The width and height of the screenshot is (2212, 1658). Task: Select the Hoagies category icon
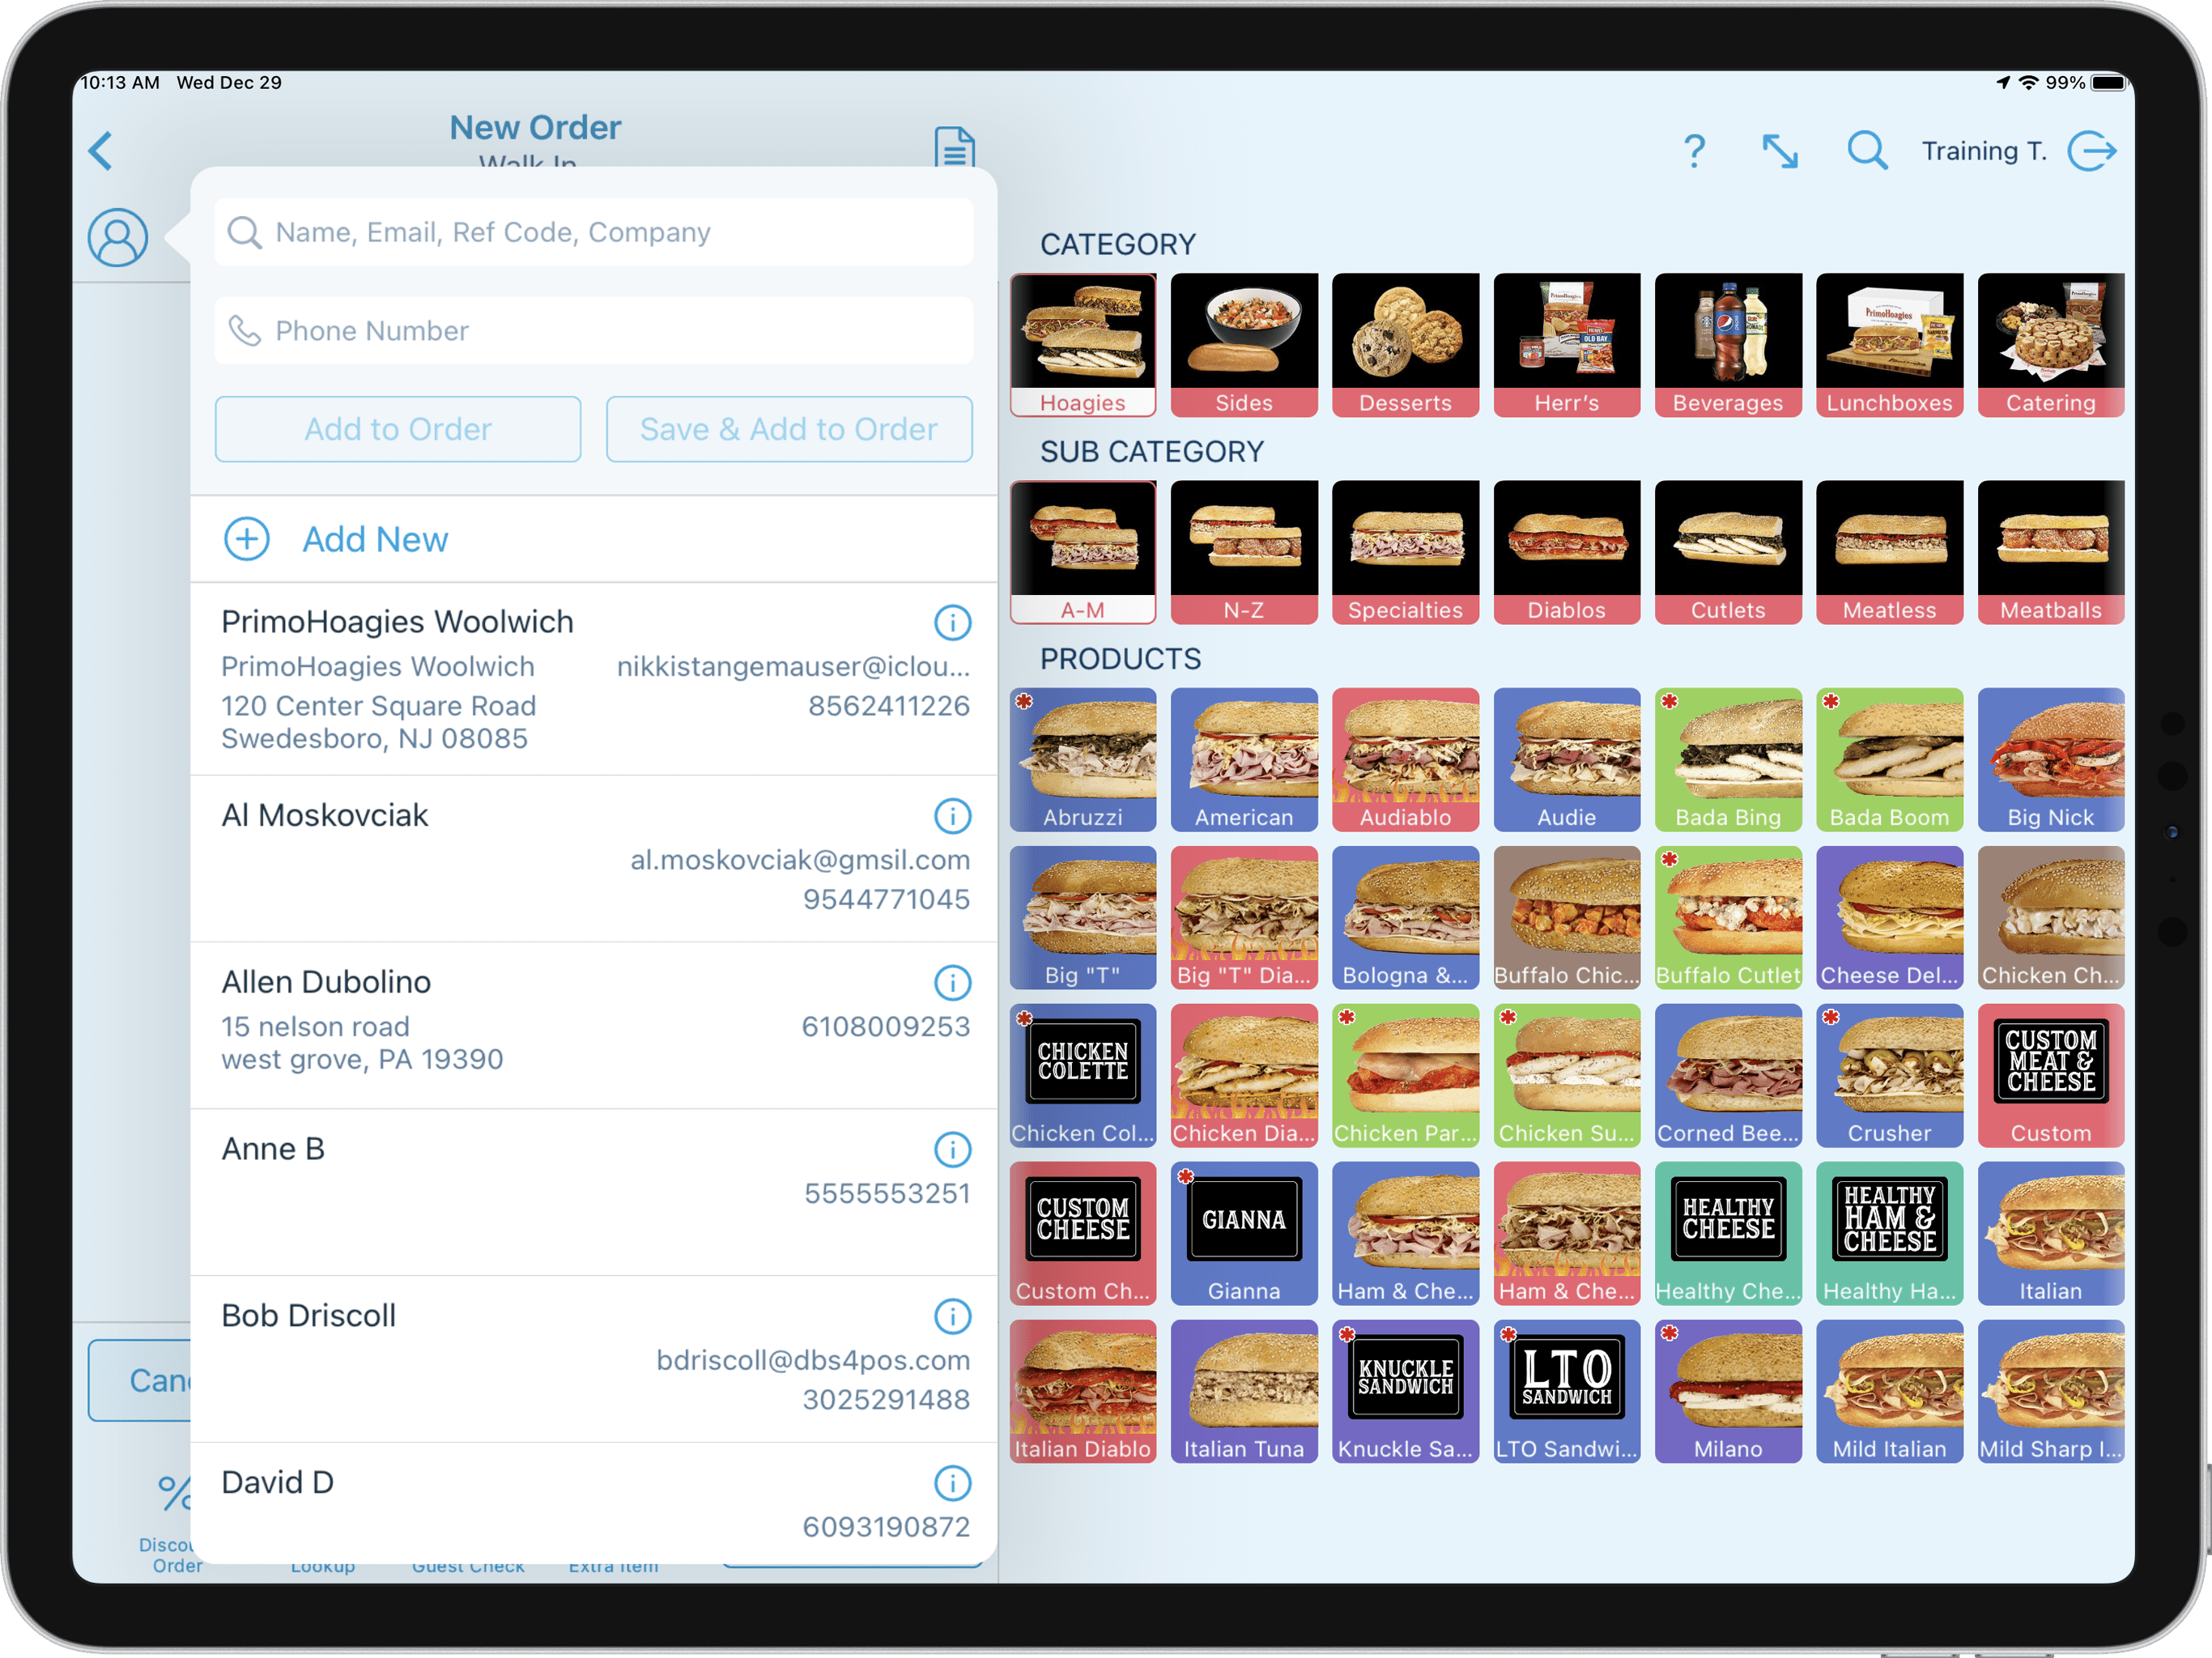coord(1080,343)
